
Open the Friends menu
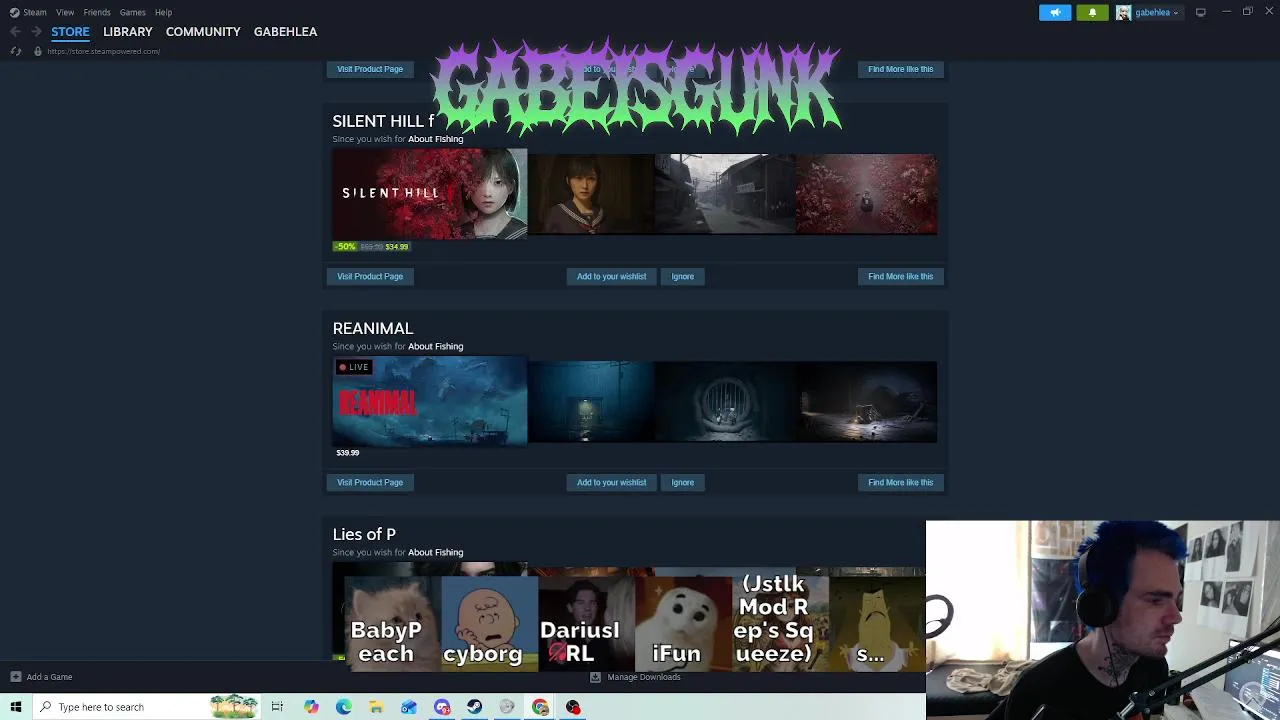coord(97,12)
